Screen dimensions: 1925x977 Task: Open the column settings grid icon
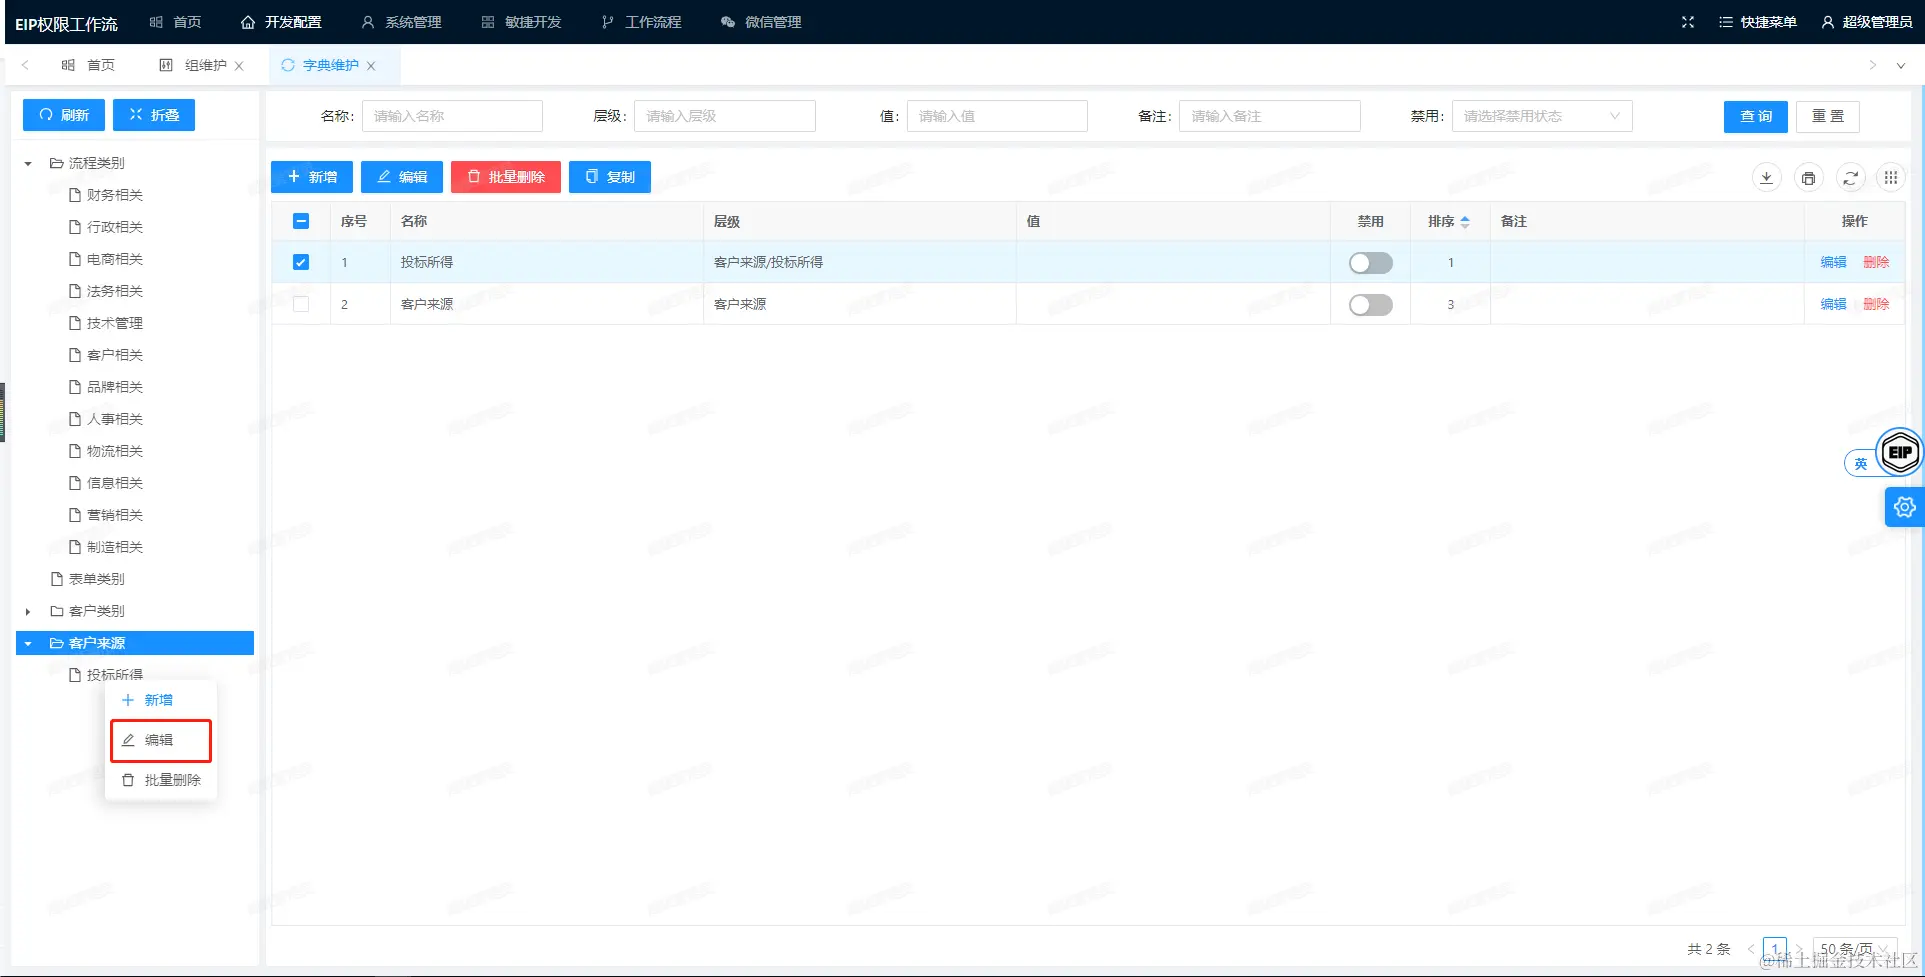[1891, 178]
